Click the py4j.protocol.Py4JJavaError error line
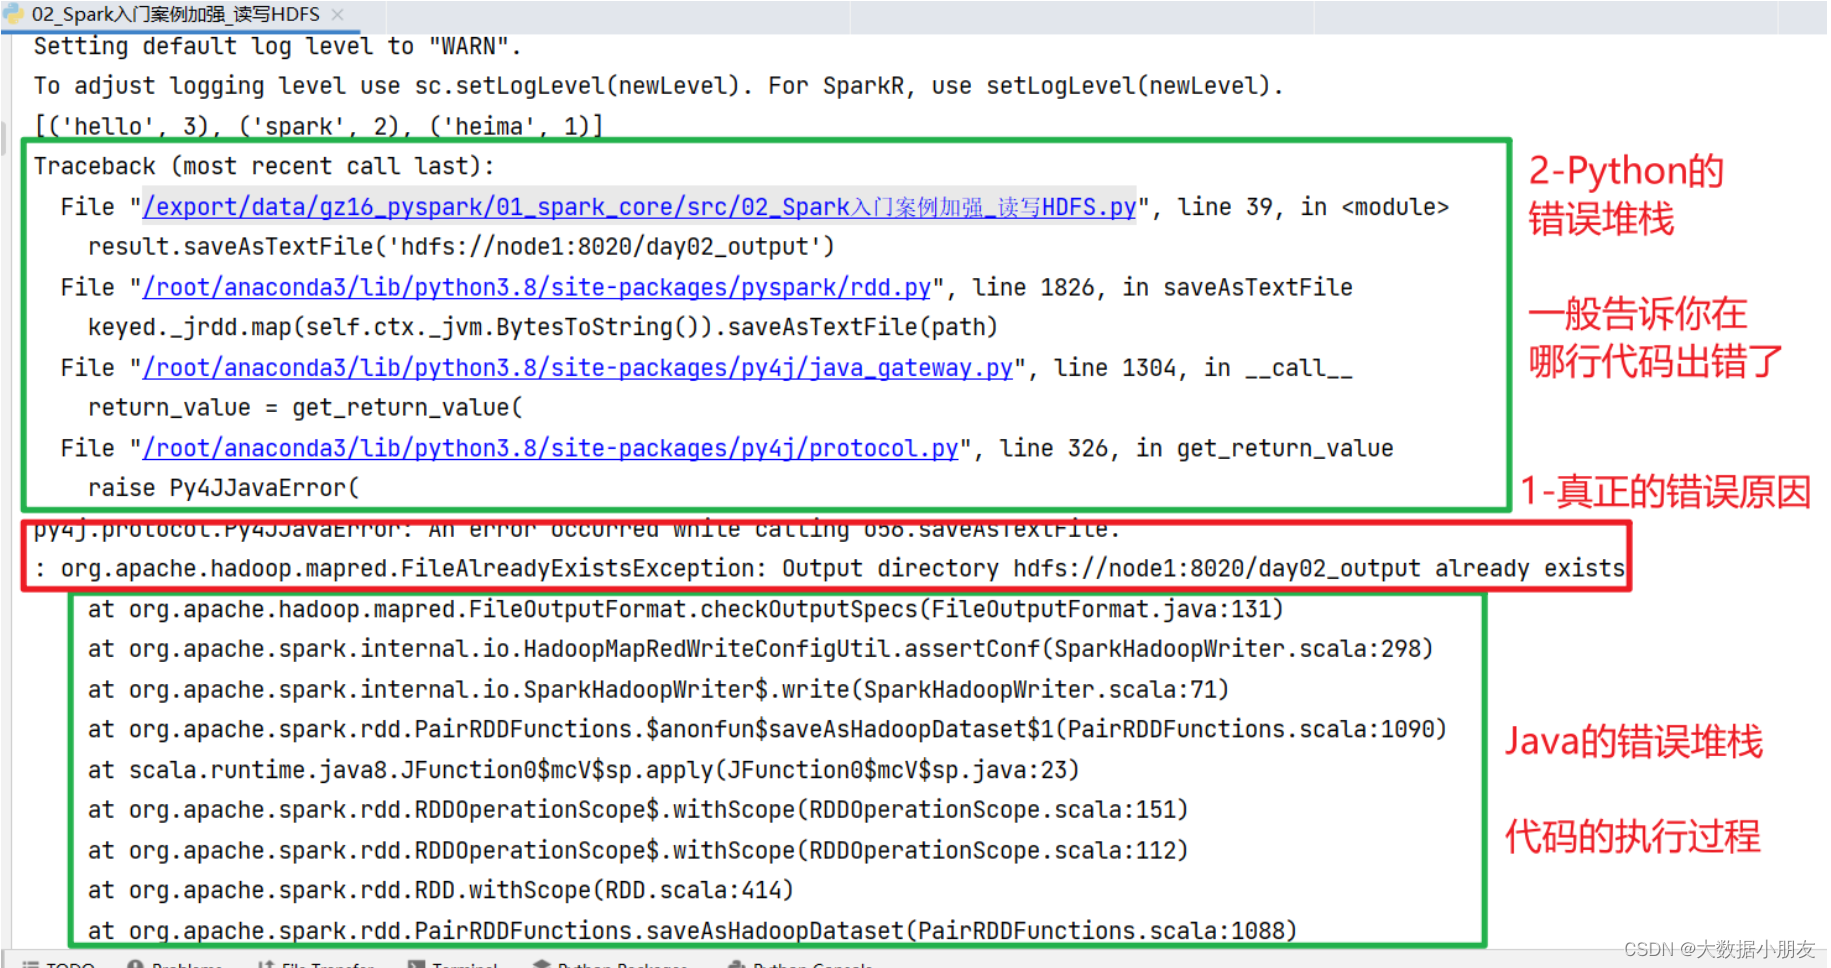This screenshot has height=968, width=1831. click(x=577, y=529)
